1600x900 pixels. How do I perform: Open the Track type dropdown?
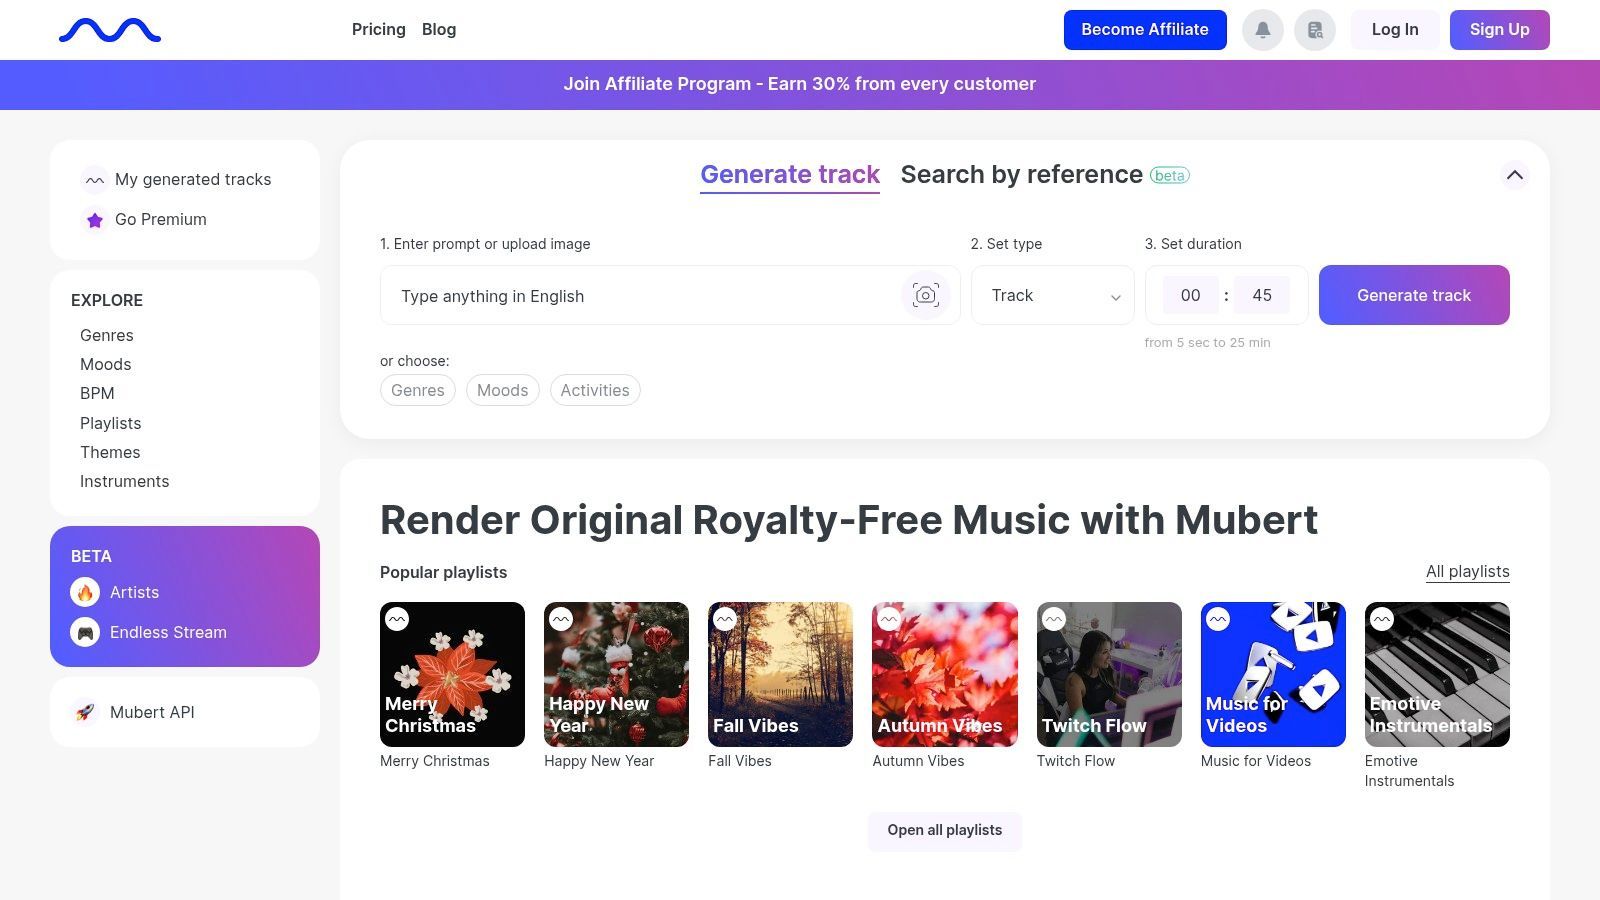pos(1053,295)
